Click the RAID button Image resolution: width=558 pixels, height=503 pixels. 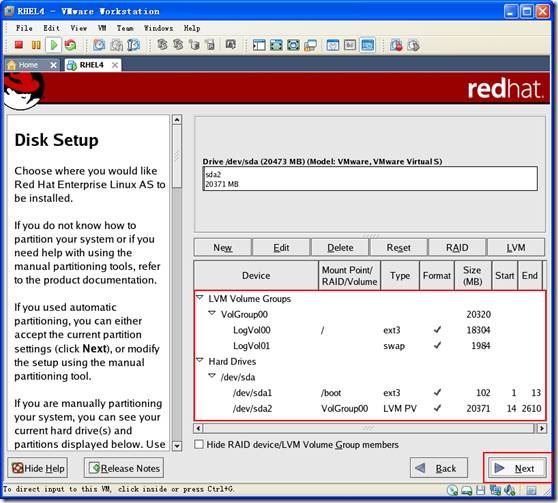[x=457, y=247]
